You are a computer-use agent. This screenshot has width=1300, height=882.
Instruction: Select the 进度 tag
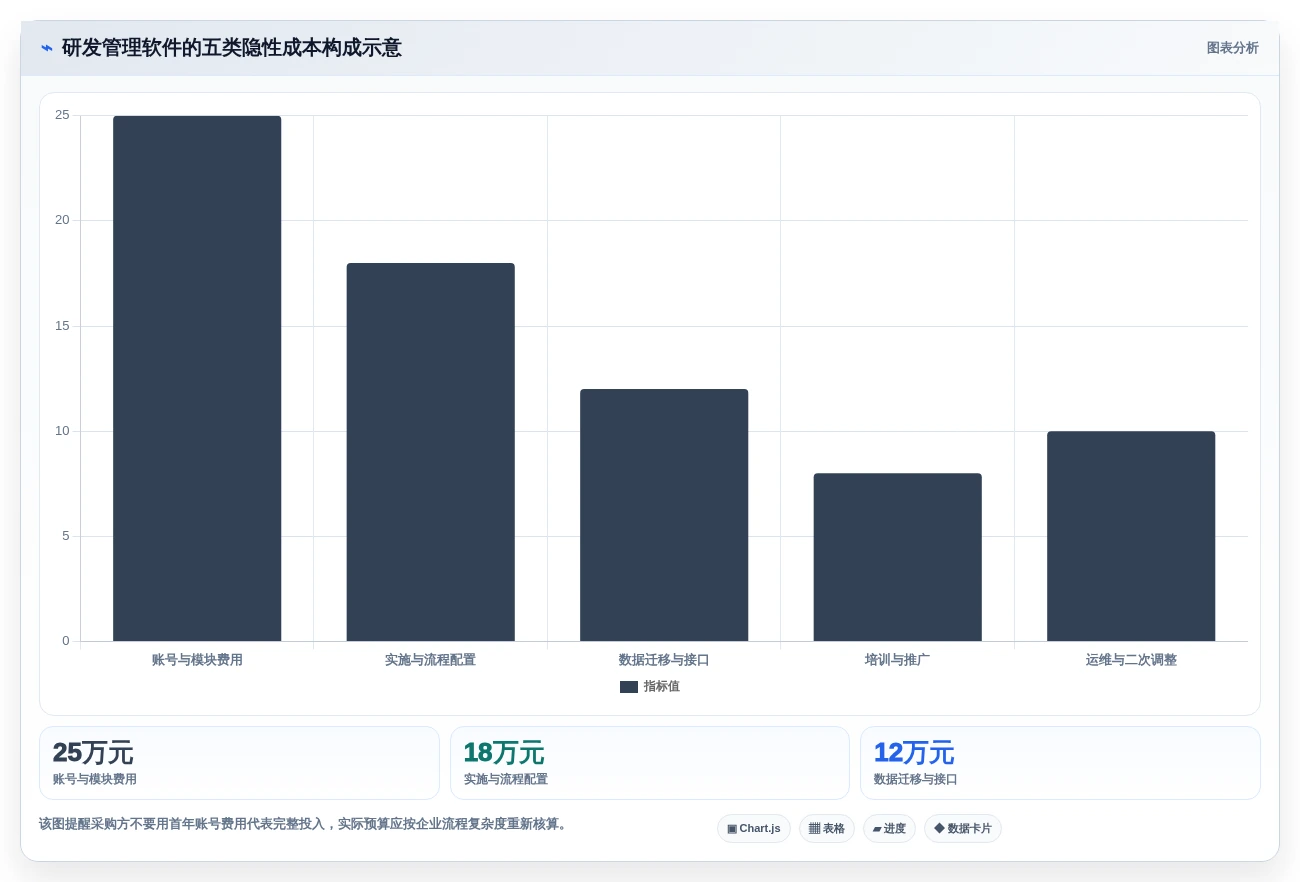(889, 828)
